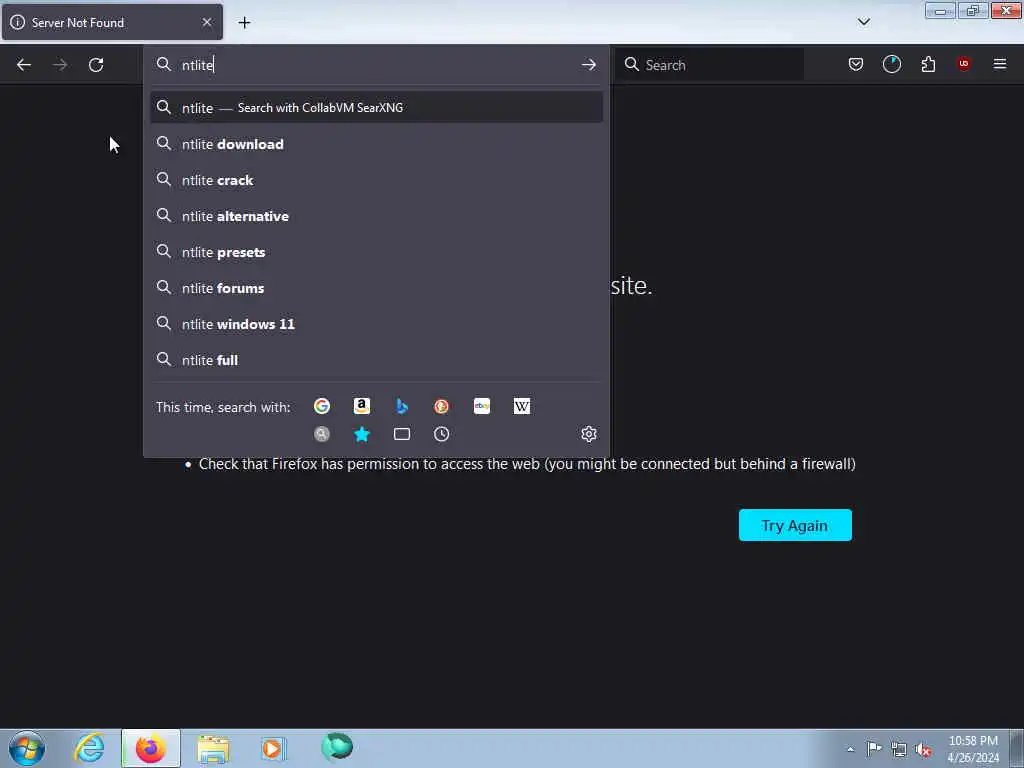Open the Action Center flag icon
Viewport: 1024px width, 768px height.
874,748
